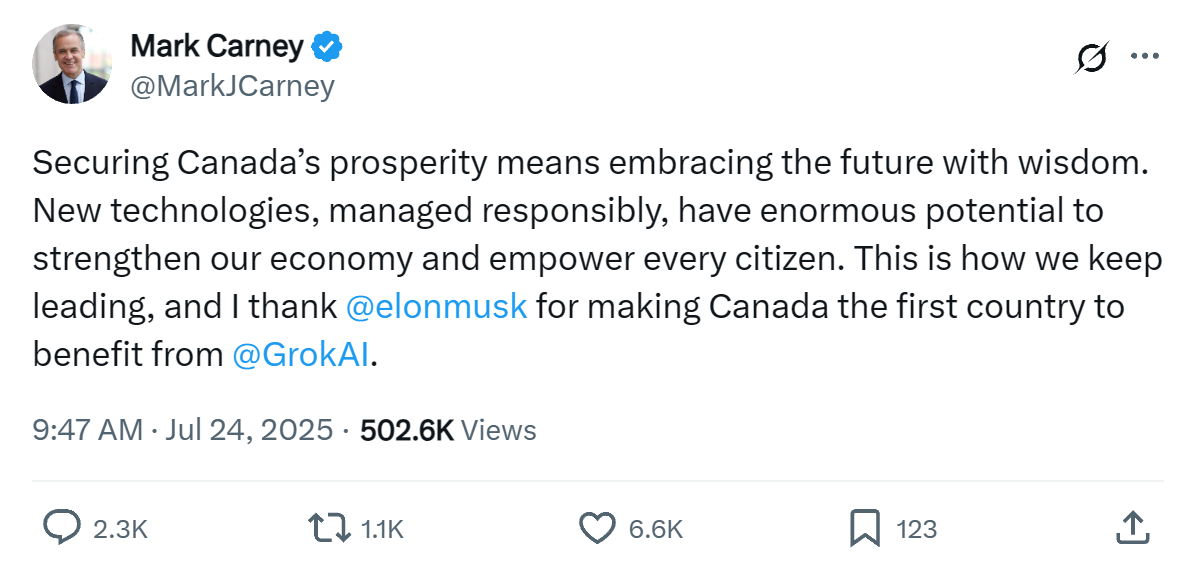Click the 9:47 AM timestamp
1196x574 pixels.
[x=88, y=430]
